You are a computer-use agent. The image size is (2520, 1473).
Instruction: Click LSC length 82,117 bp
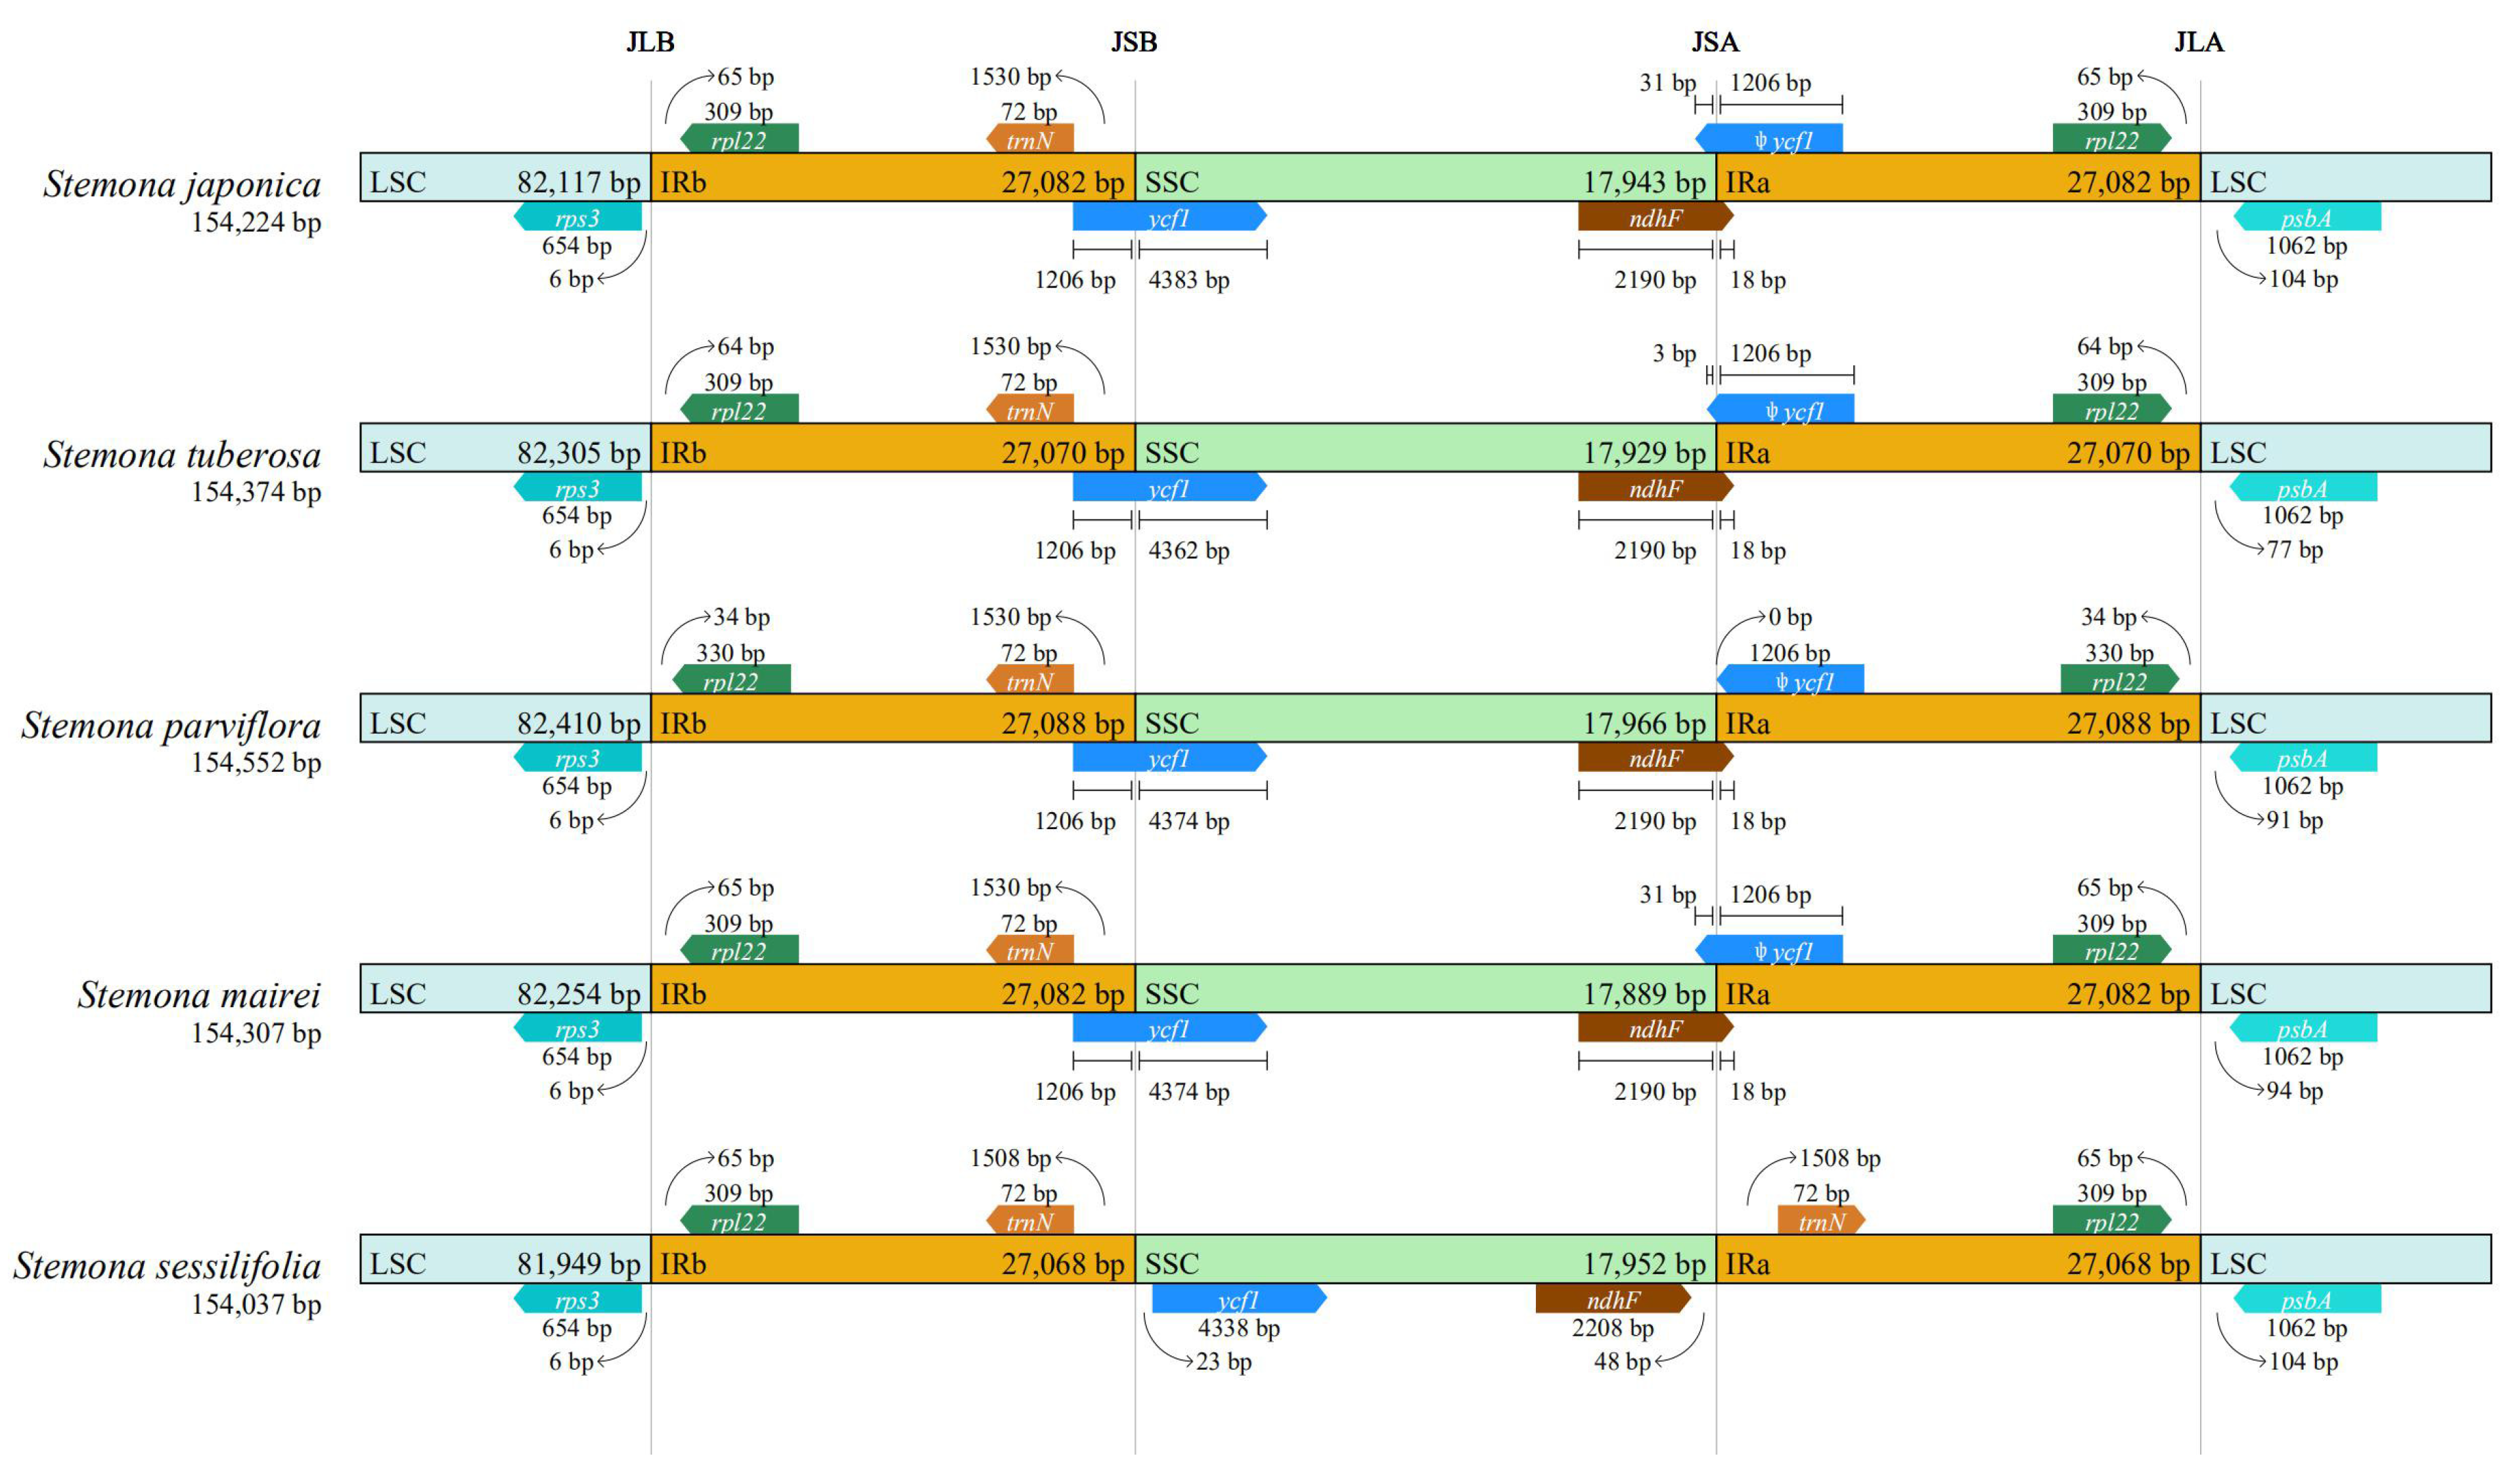[x=578, y=182]
